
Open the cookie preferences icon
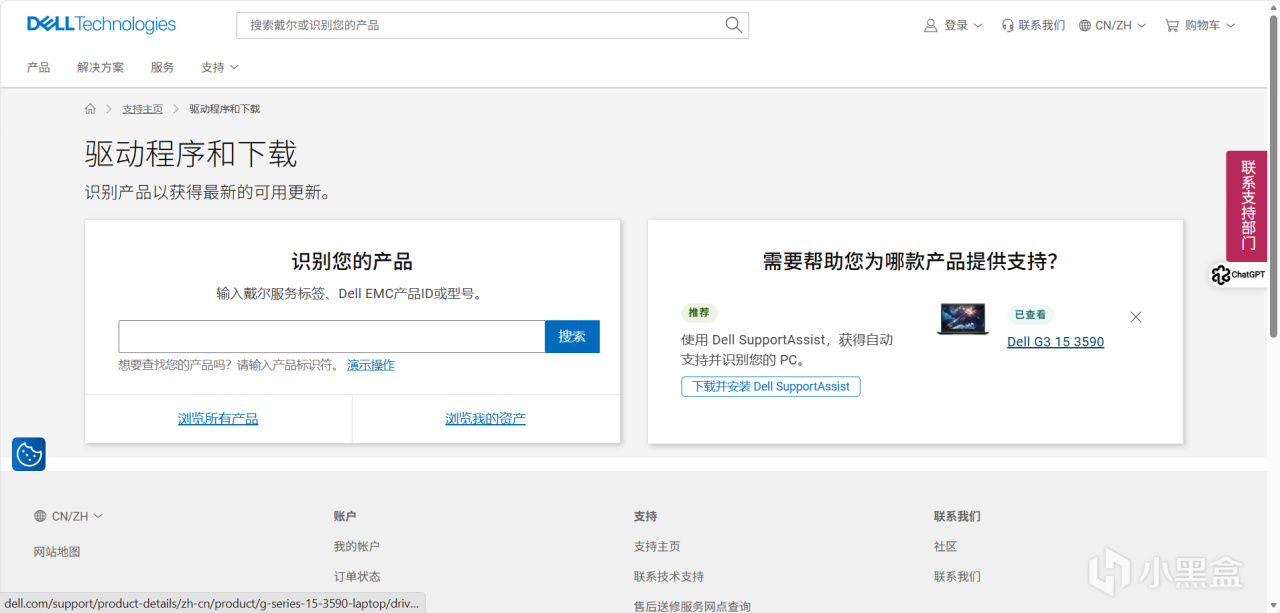click(x=29, y=454)
